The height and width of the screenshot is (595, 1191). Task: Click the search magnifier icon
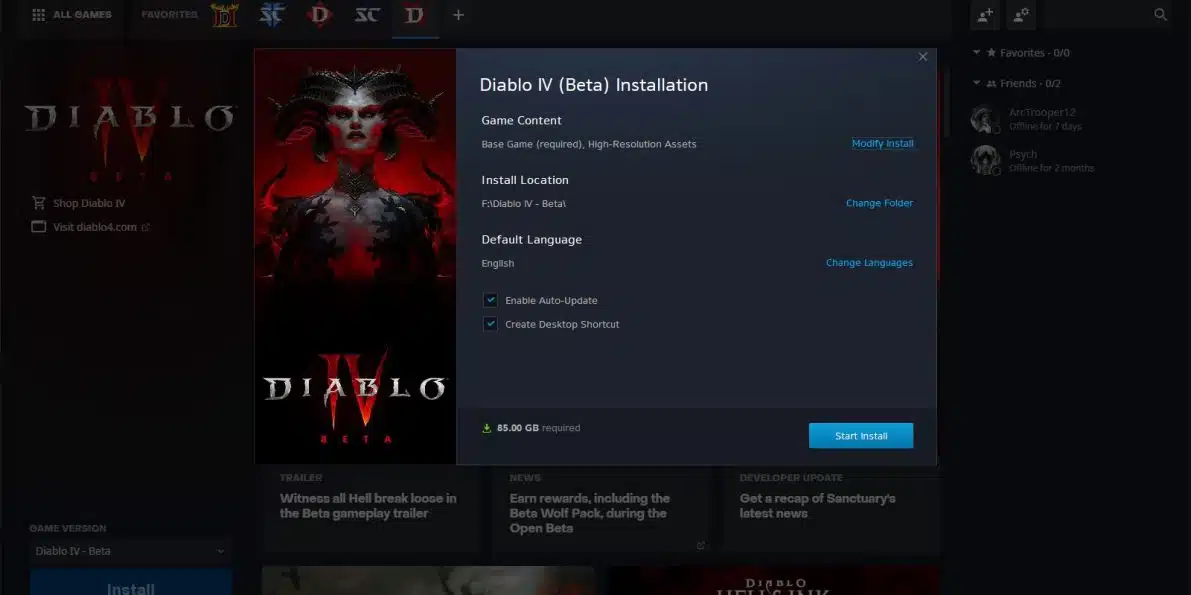(1161, 14)
